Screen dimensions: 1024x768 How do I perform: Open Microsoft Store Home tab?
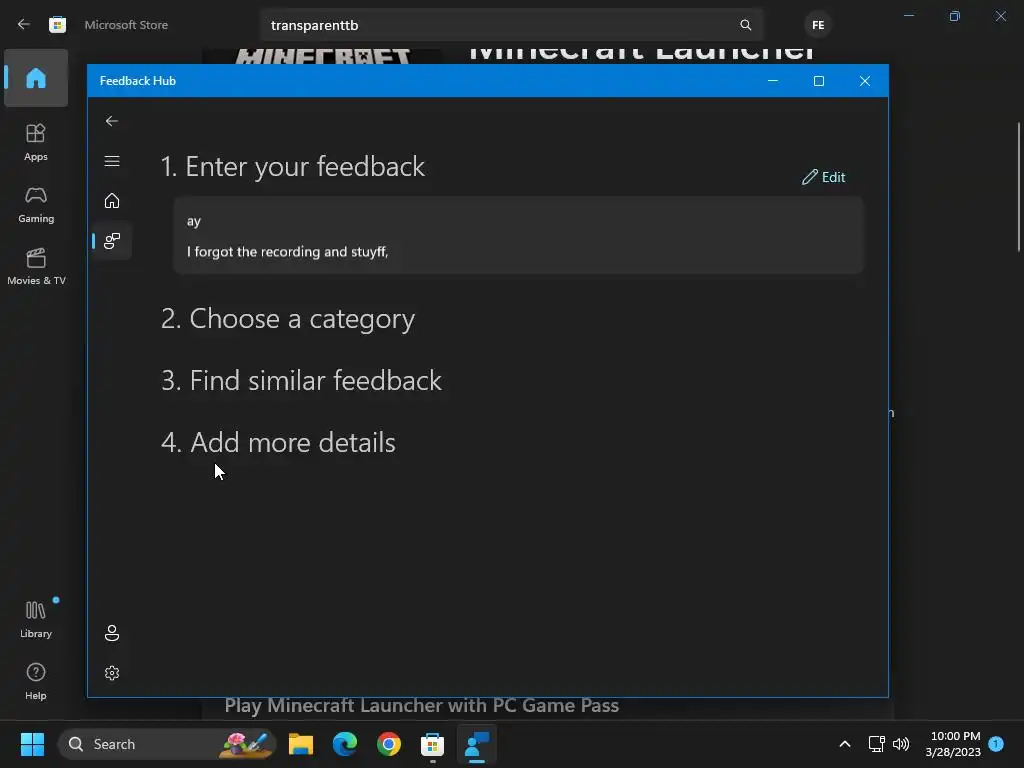36,78
